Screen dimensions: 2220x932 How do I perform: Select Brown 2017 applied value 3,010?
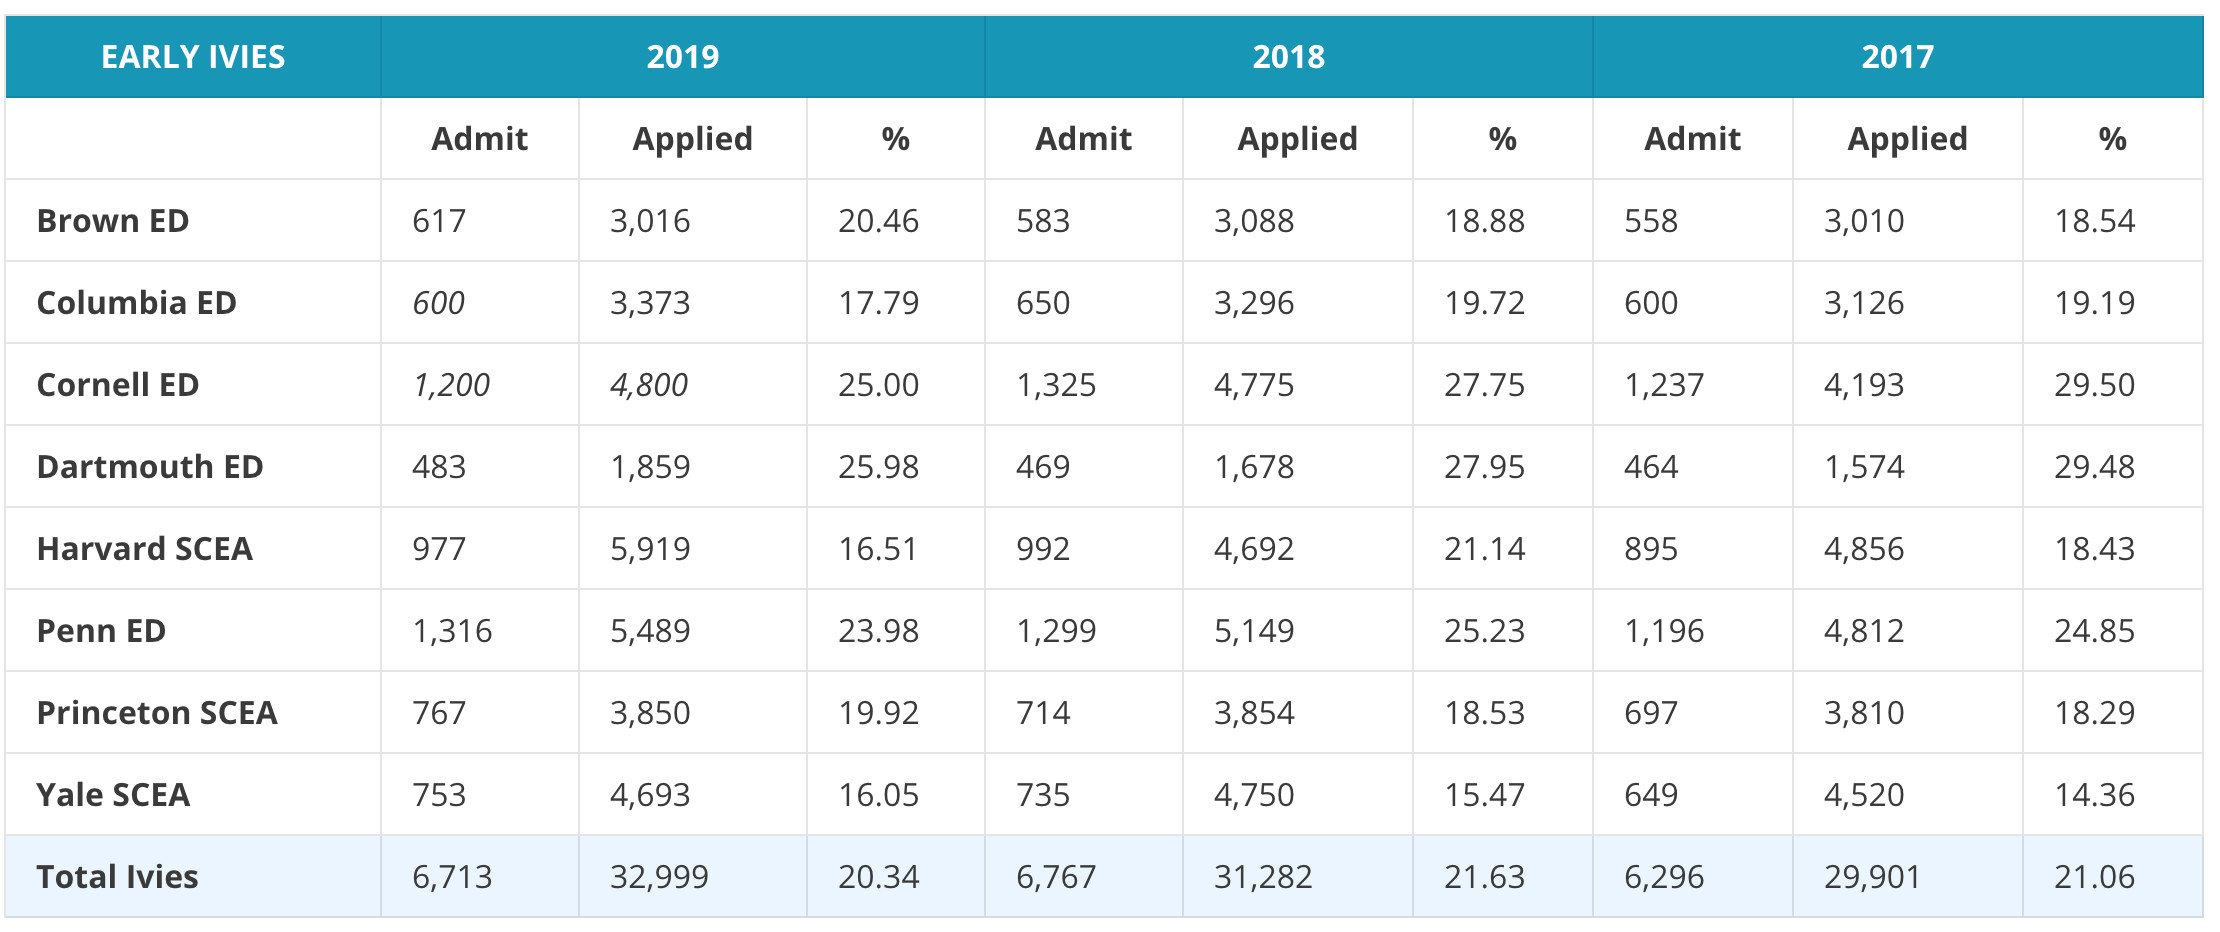tap(1864, 221)
